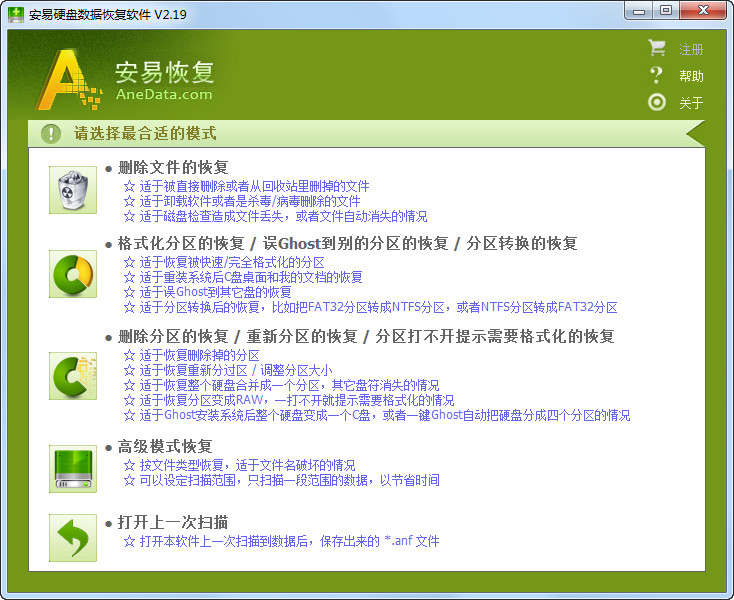This screenshot has width=734, height=600.
Task: Click the green hard drive advanced mode icon
Action: 73,468
